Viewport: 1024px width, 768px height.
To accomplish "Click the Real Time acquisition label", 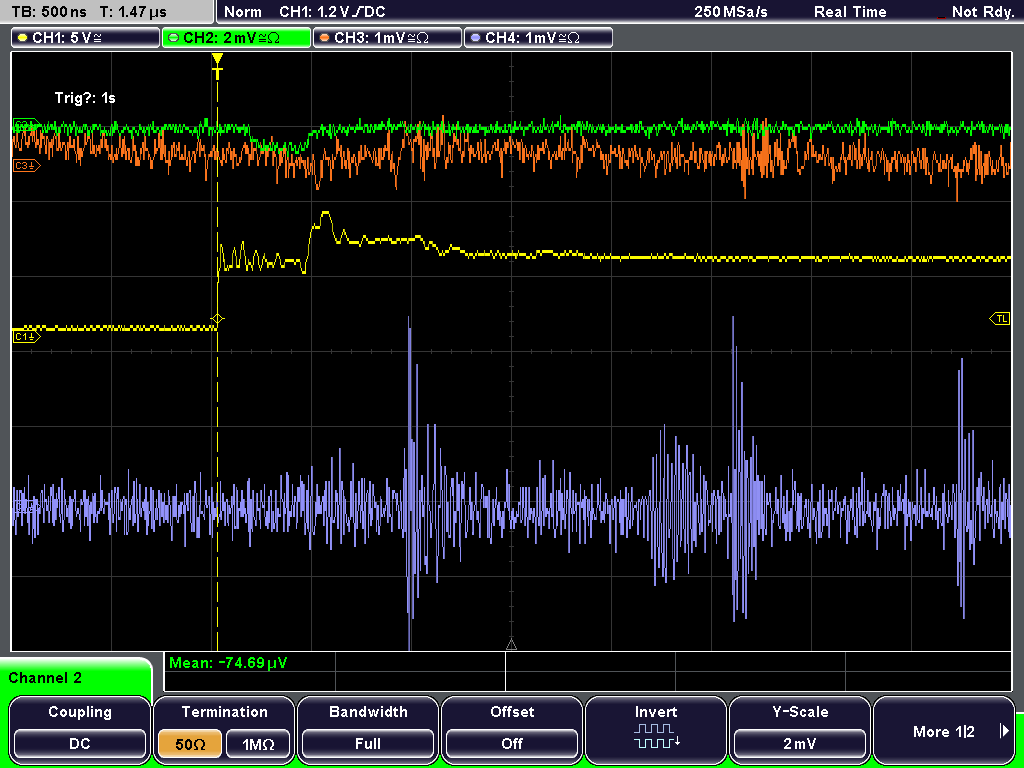I will [850, 12].
